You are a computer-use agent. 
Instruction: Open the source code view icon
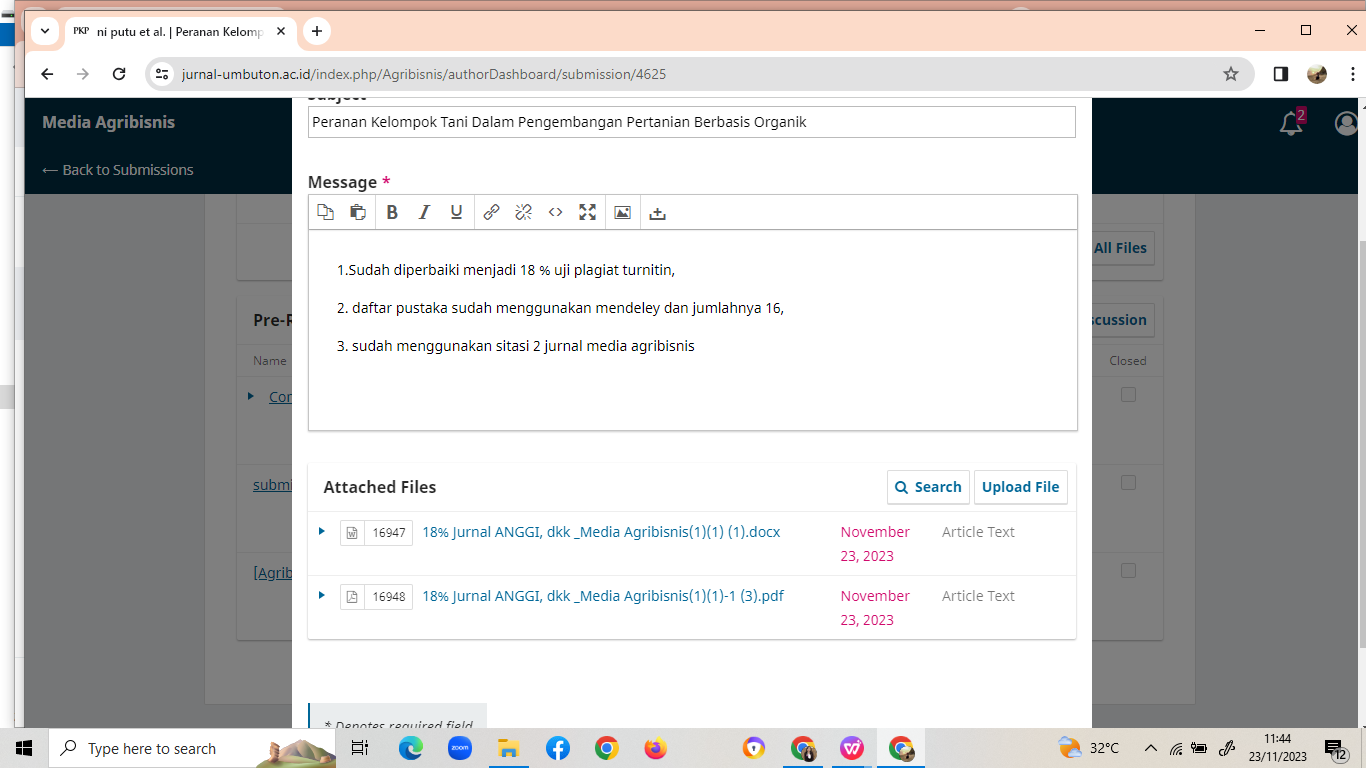coord(555,212)
